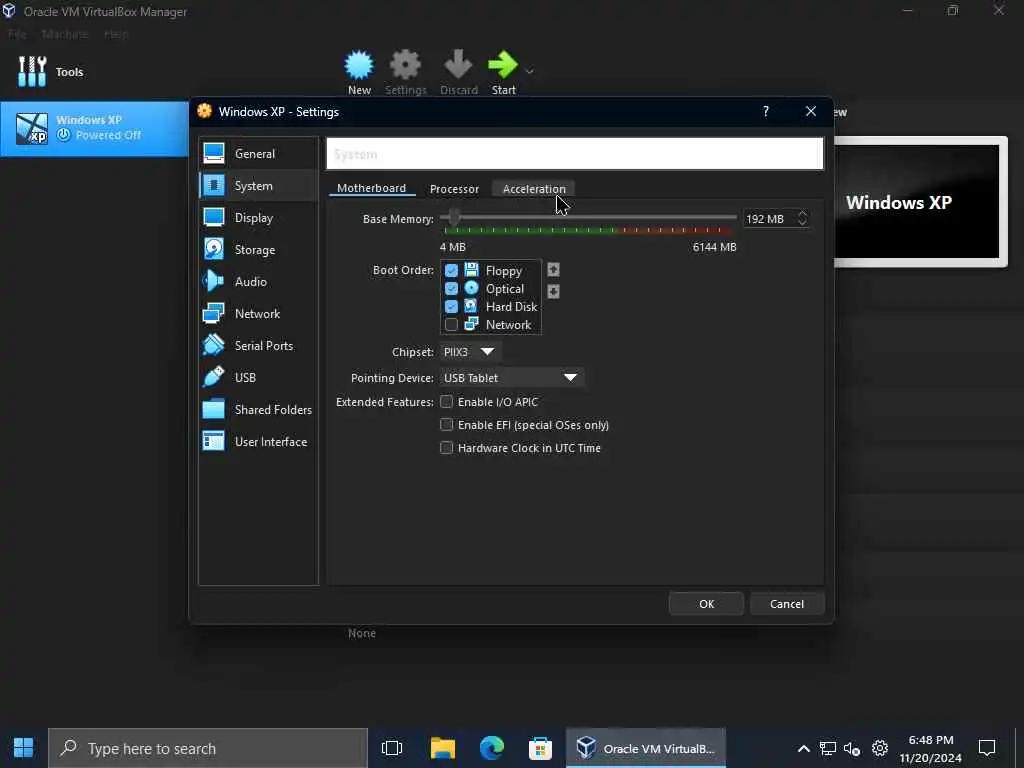The width and height of the screenshot is (1024, 768).
Task: Open the Chipset PIIX3 dropdown
Action: 470,351
